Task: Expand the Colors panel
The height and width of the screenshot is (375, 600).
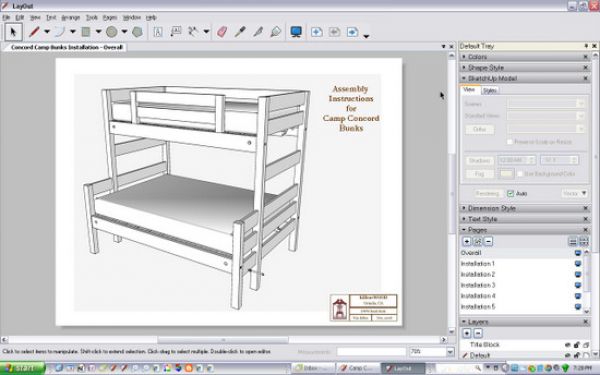Action: pyautogui.click(x=464, y=57)
